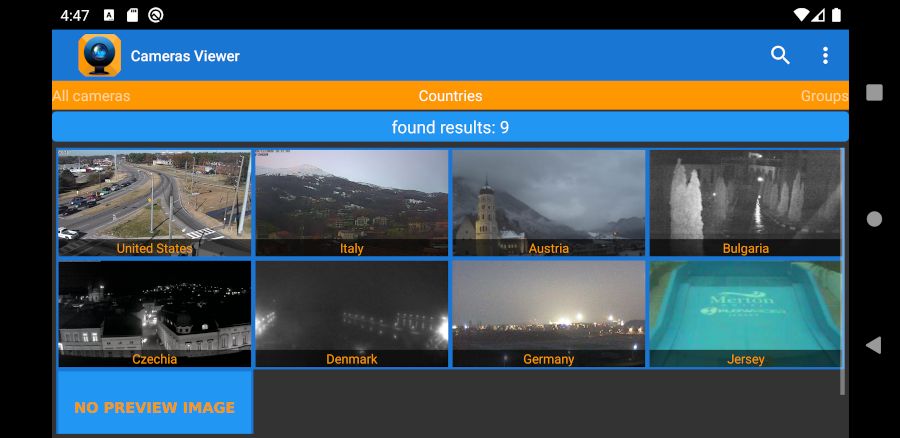Click the found results: 9 bar
Screen dimensions: 900x438
point(450,127)
